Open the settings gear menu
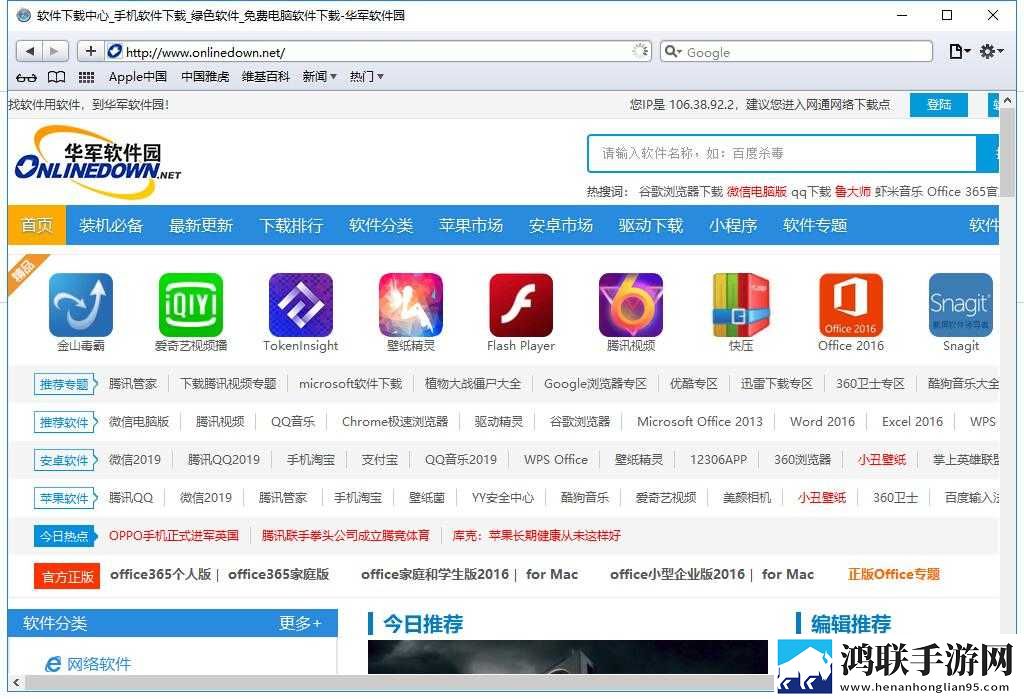1024x699 pixels. pyautogui.click(x=991, y=51)
